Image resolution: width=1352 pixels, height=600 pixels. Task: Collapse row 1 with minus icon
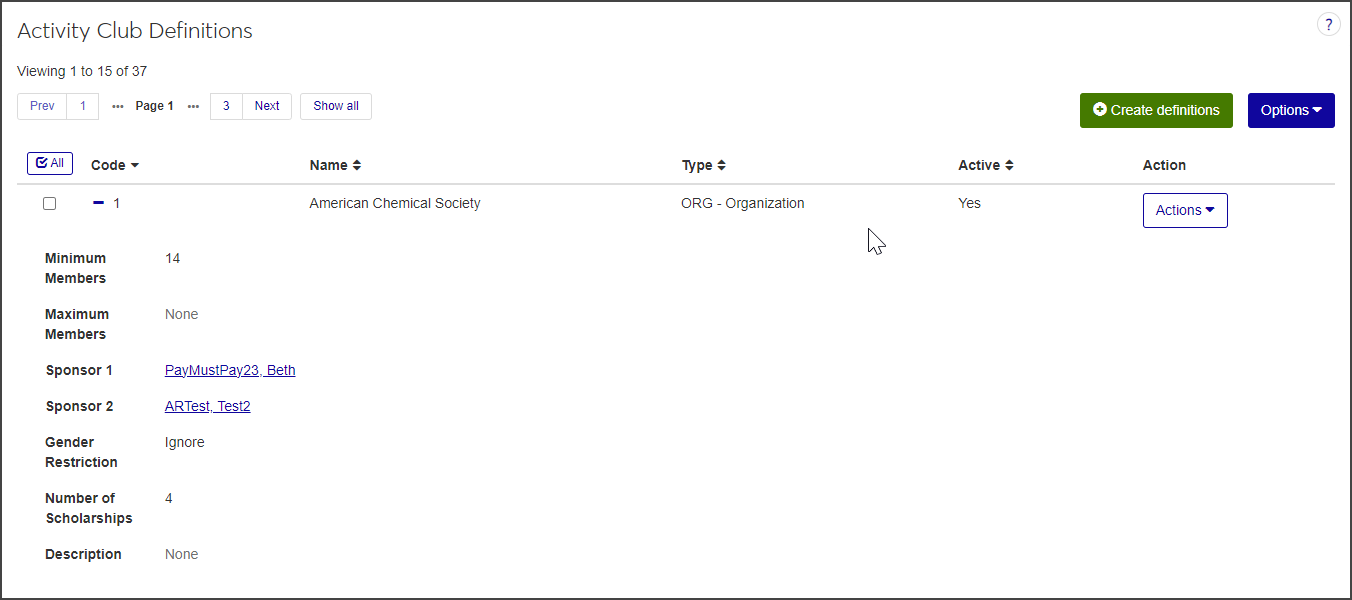[98, 203]
